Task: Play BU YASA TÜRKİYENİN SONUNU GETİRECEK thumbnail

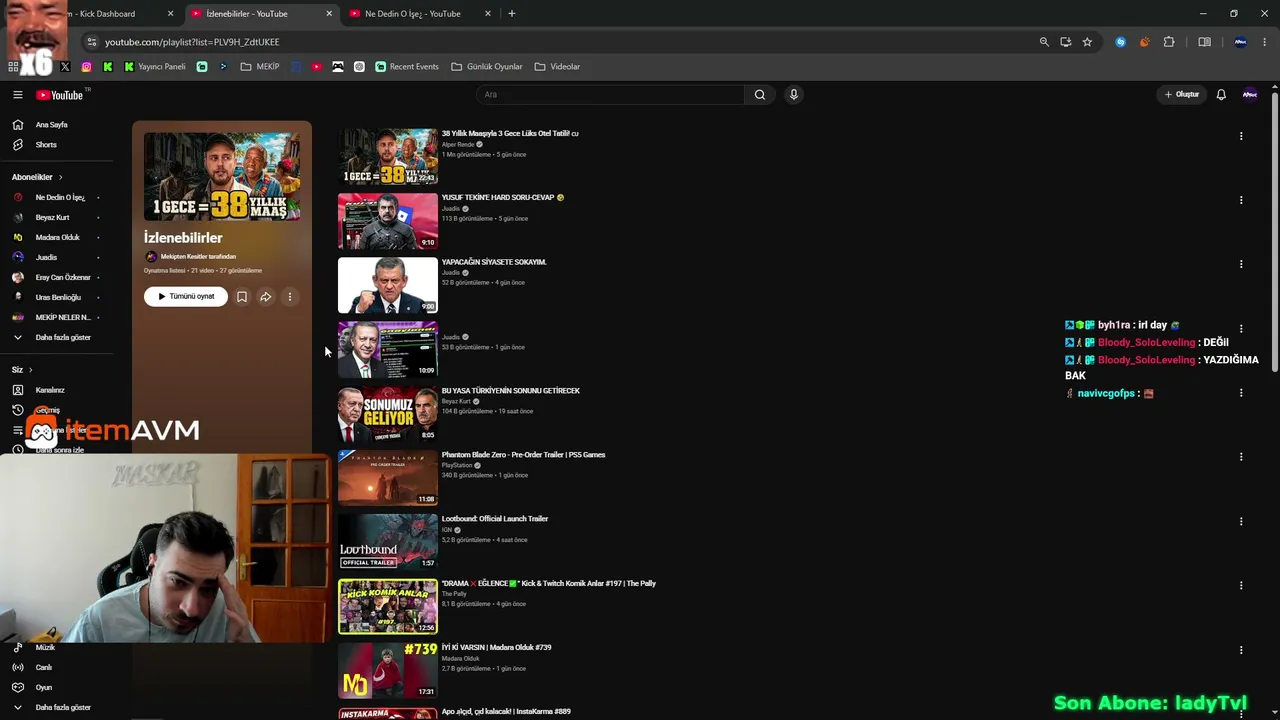Action: click(x=388, y=414)
